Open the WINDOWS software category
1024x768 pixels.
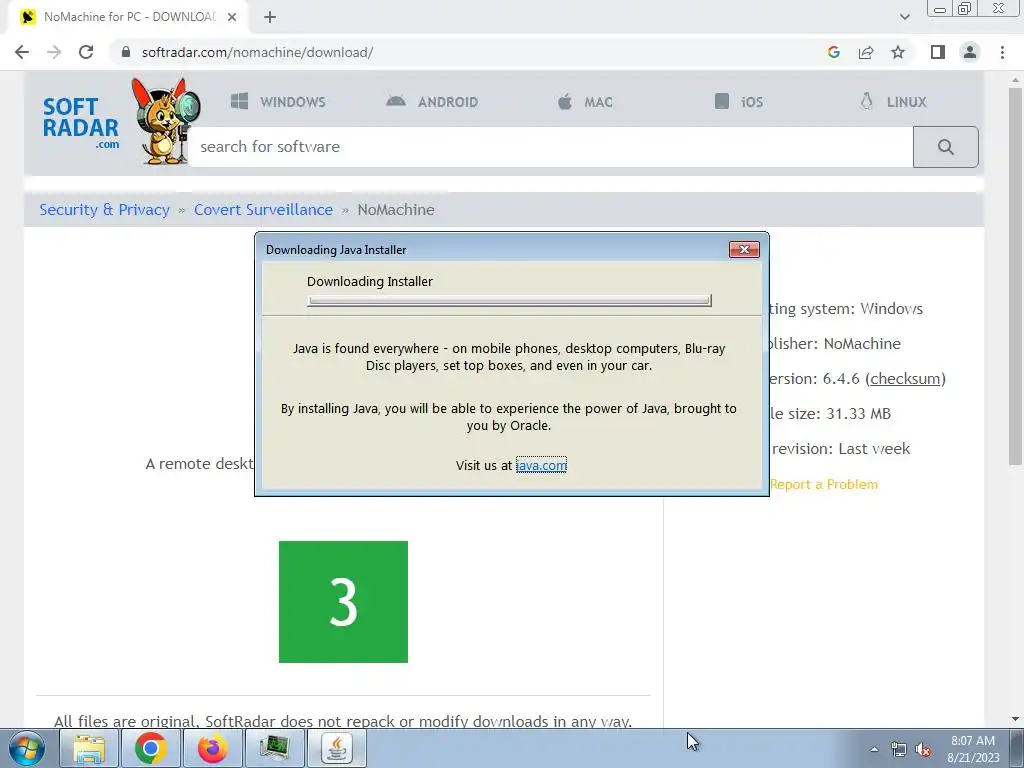pyautogui.click(x=278, y=102)
